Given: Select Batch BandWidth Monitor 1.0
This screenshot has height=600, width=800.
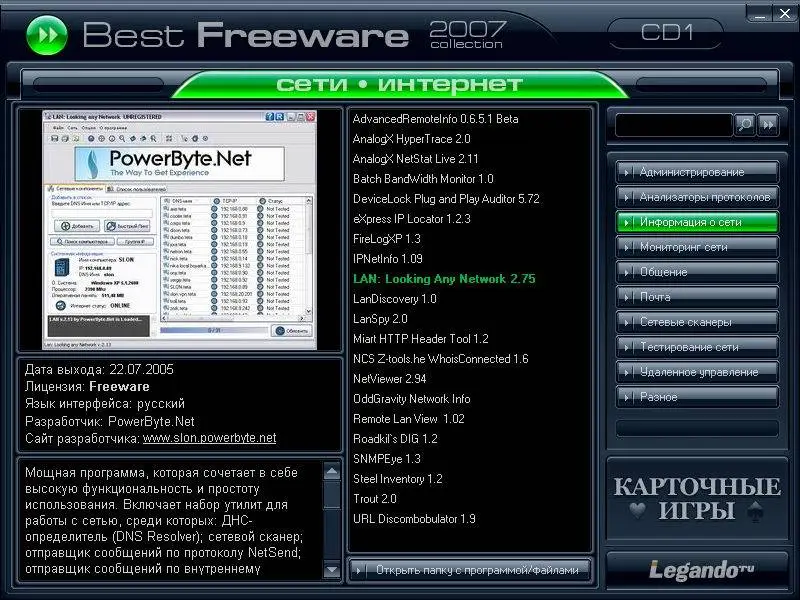Looking at the screenshot, I should 423,179.
